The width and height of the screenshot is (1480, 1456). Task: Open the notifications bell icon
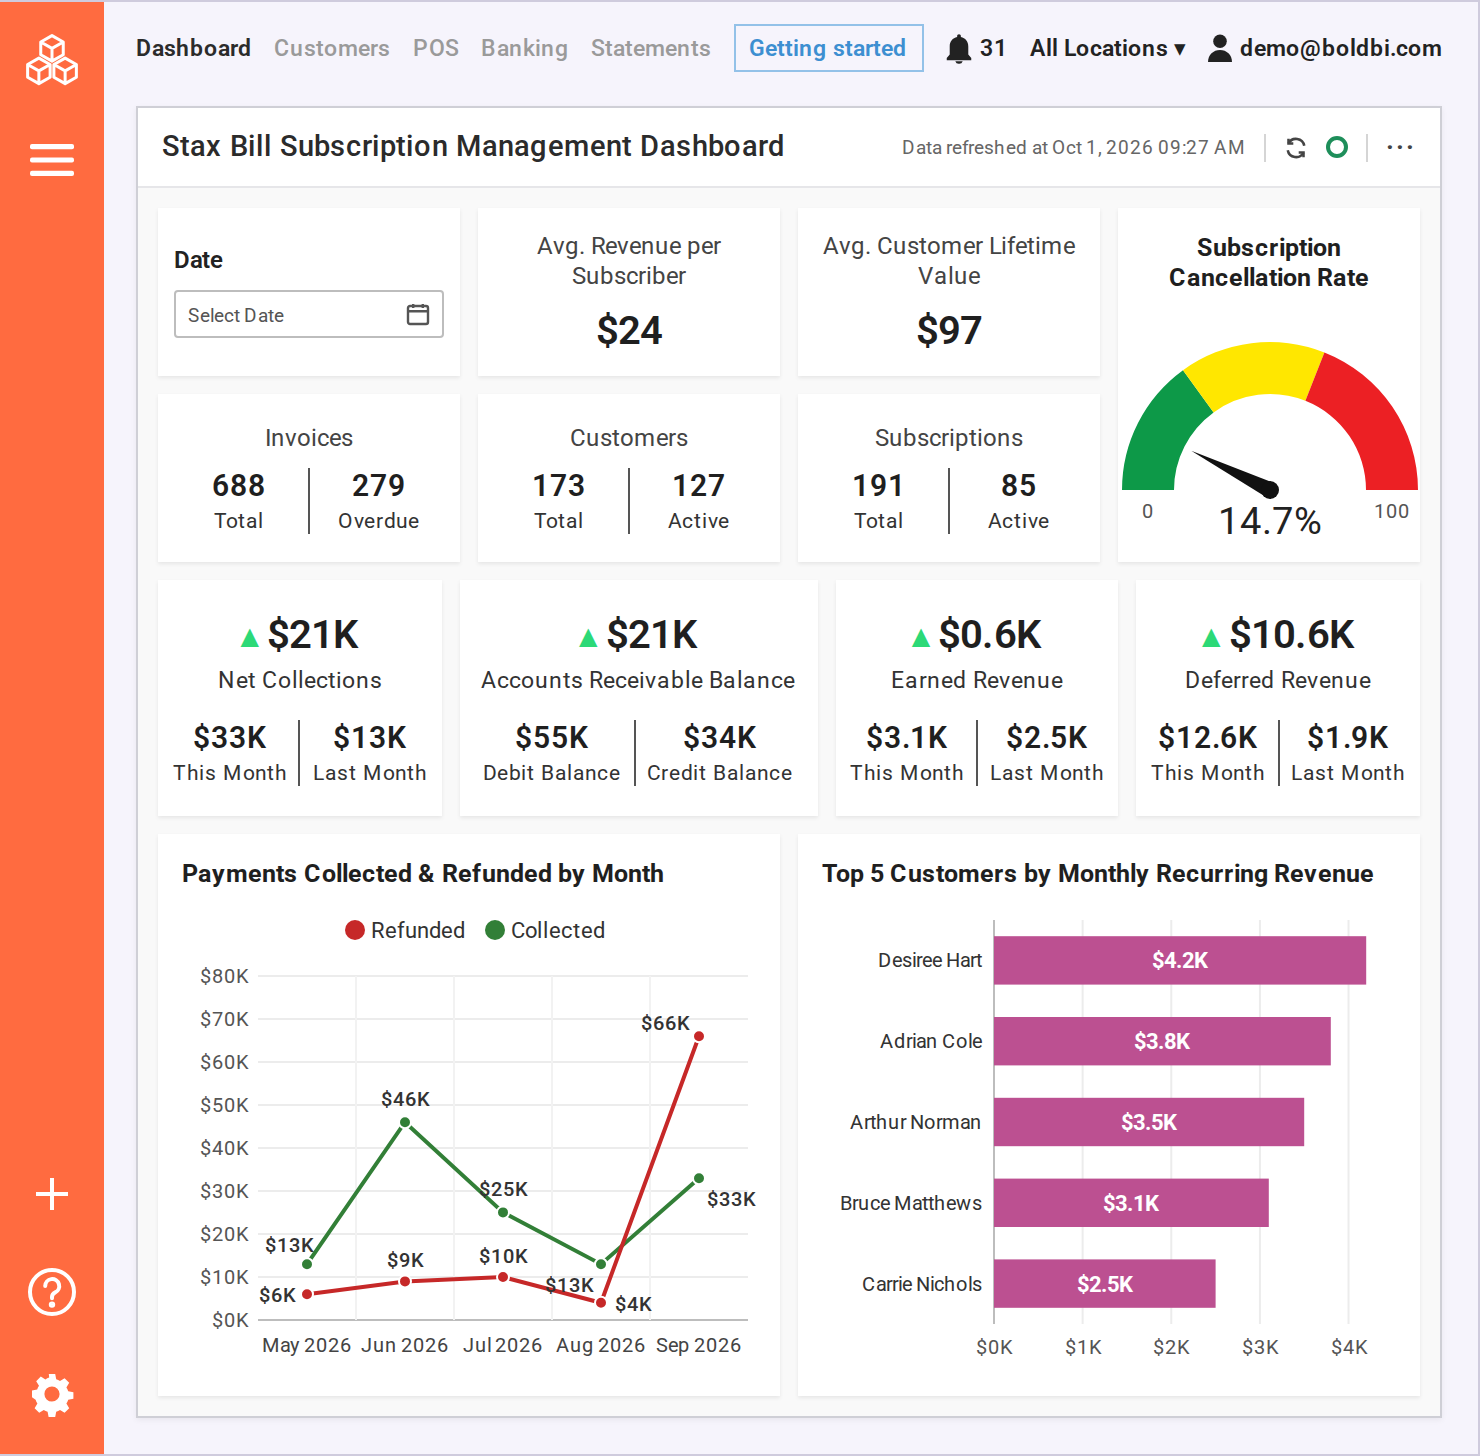coord(959,48)
